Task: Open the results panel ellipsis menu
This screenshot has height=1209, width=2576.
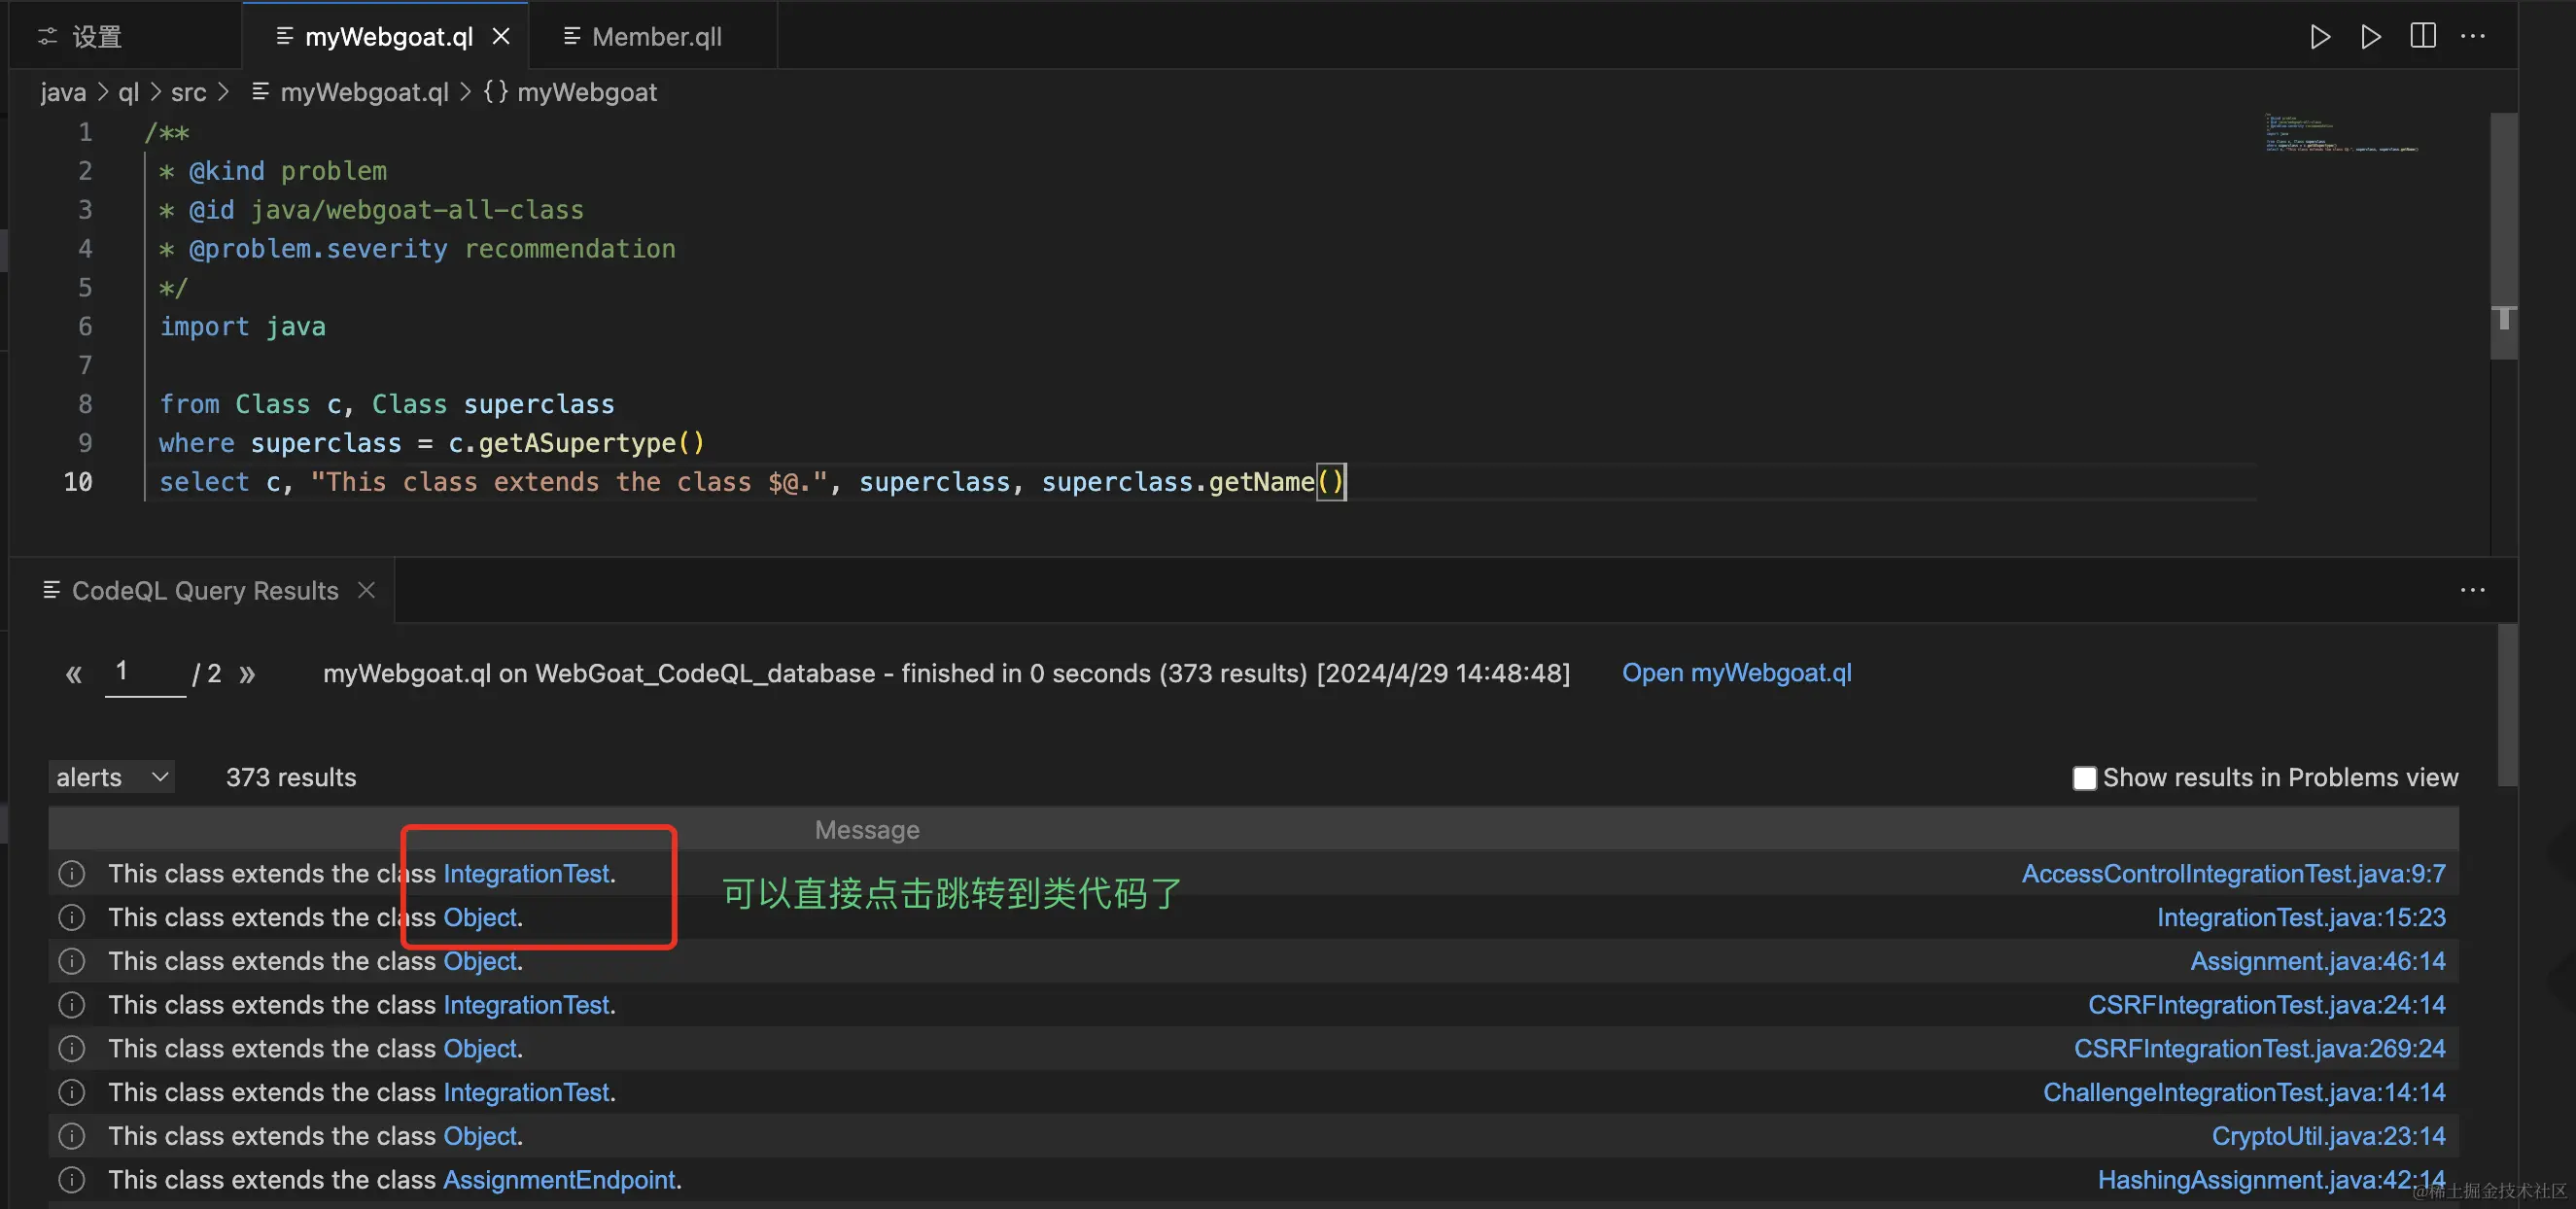Action: pos(2473,590)
